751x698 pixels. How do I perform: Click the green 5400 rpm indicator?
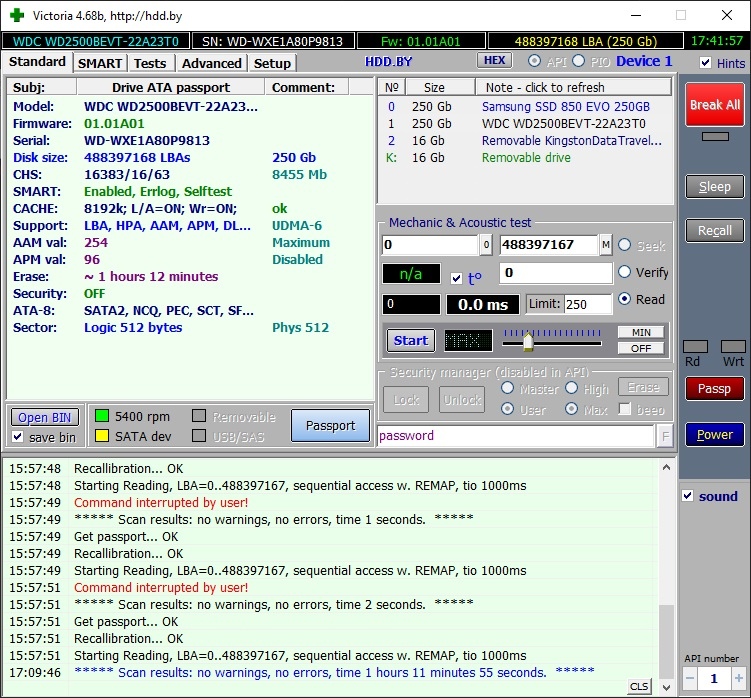point(101,416)
